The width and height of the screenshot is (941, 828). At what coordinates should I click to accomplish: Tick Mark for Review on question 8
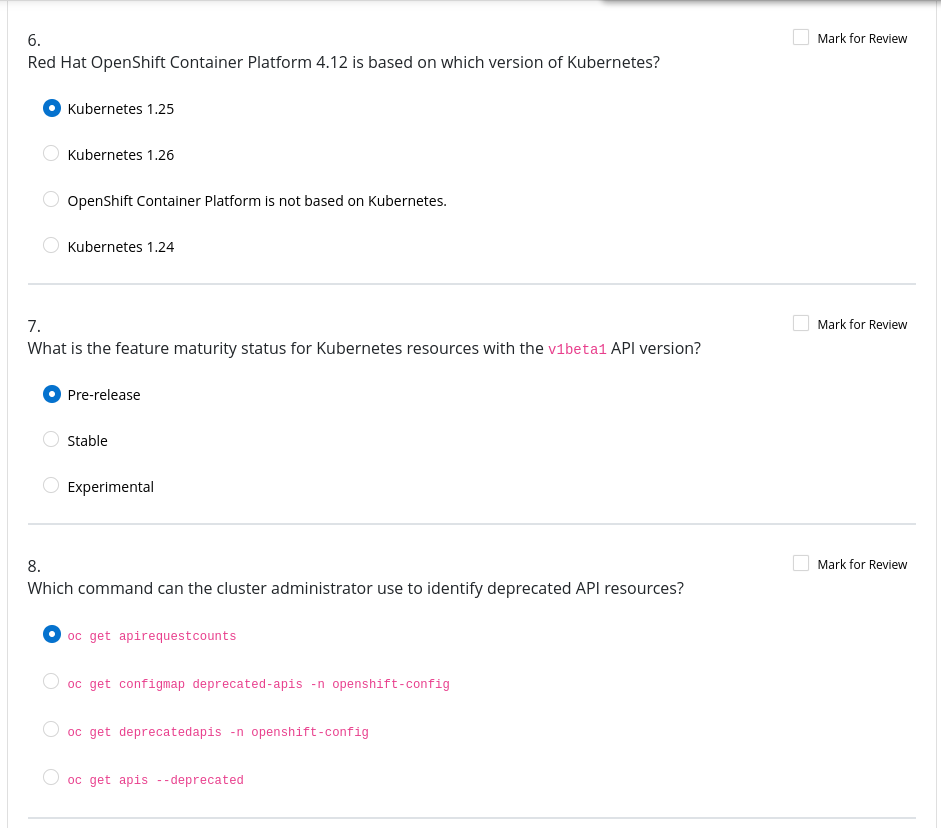(801, 564)
